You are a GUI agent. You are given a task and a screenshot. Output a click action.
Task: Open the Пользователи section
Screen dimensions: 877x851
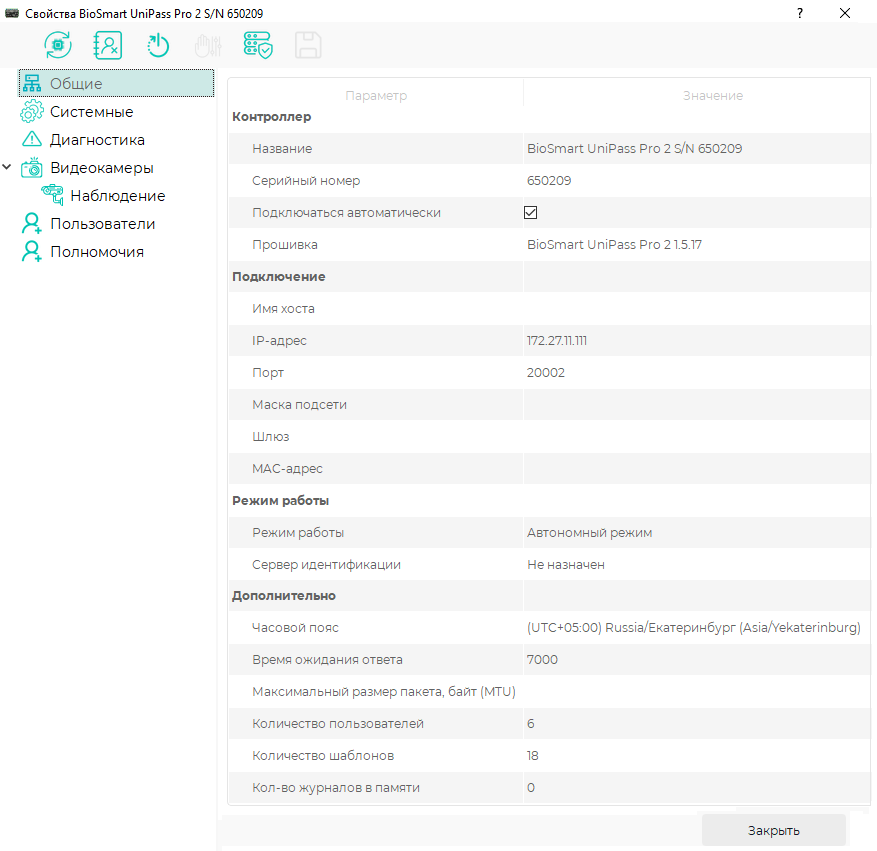pos(103,224)
